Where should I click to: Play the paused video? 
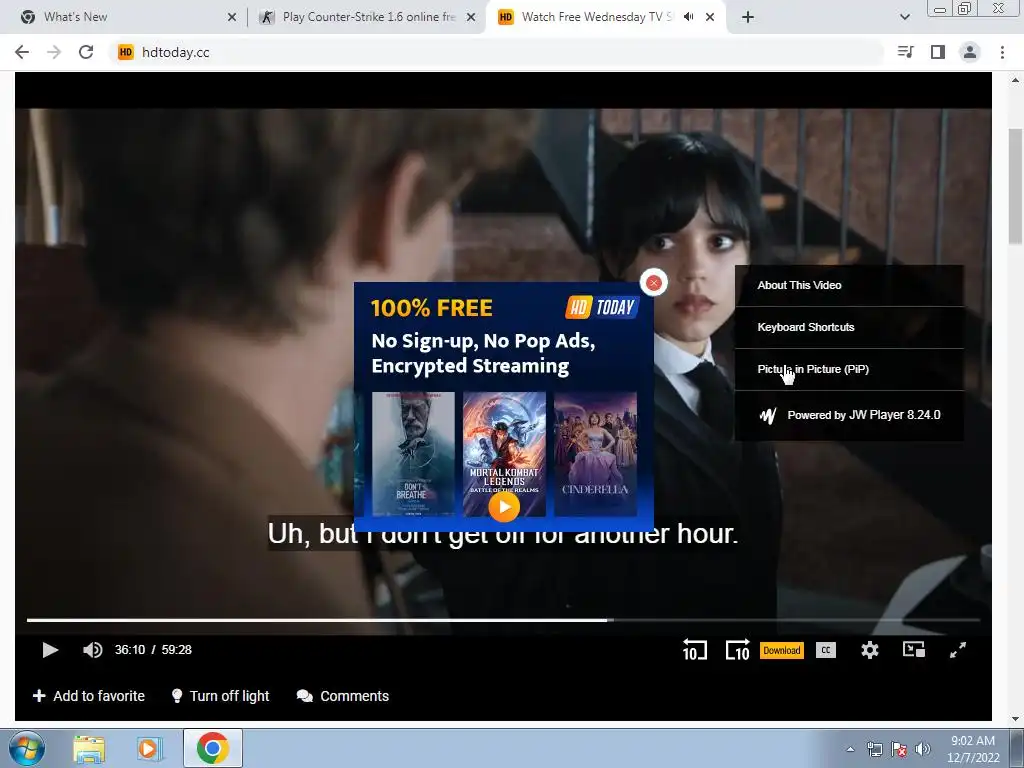click(50, 650)
